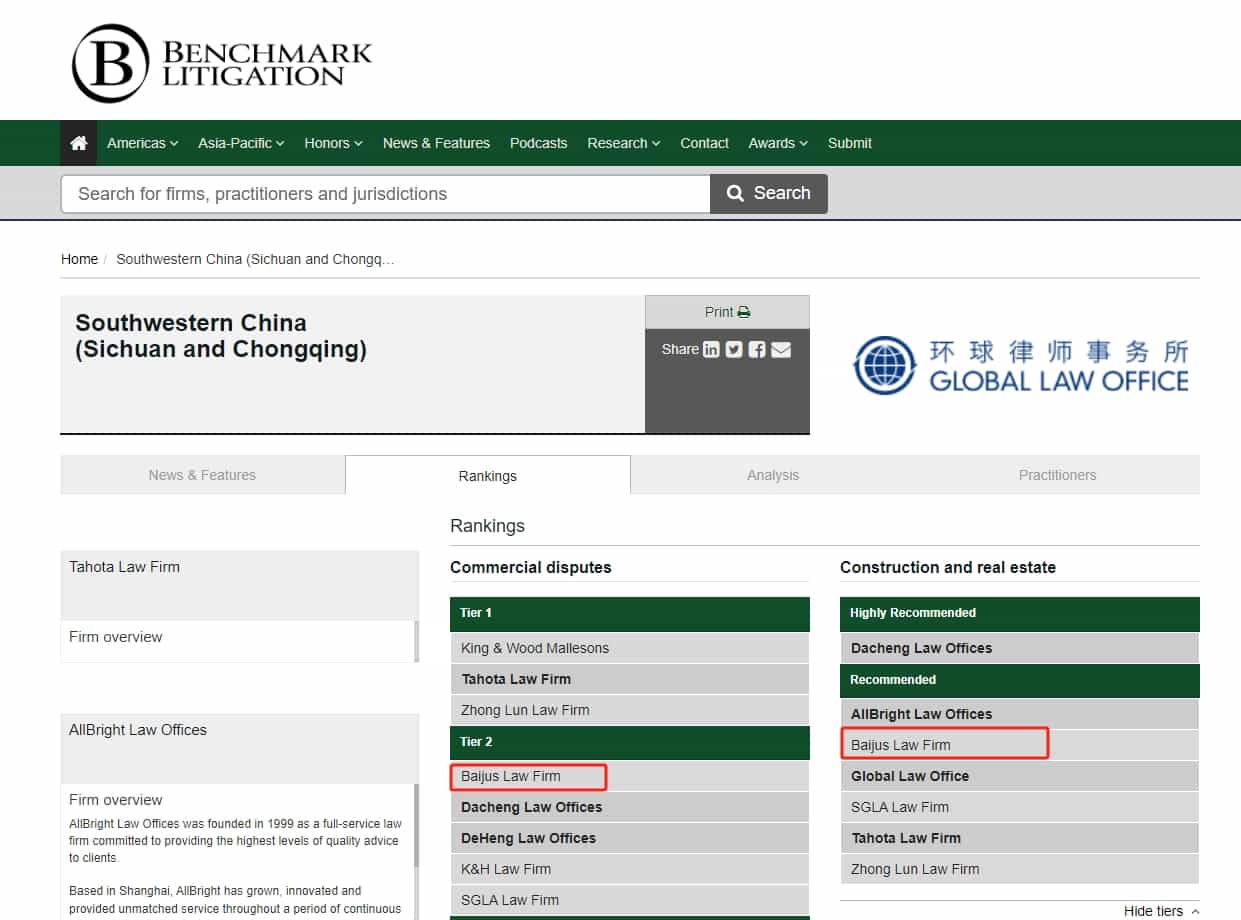The image size is (1241, 920).
Task: Click the AllBright Firm overview text
Action: click(x=116, y=800)
